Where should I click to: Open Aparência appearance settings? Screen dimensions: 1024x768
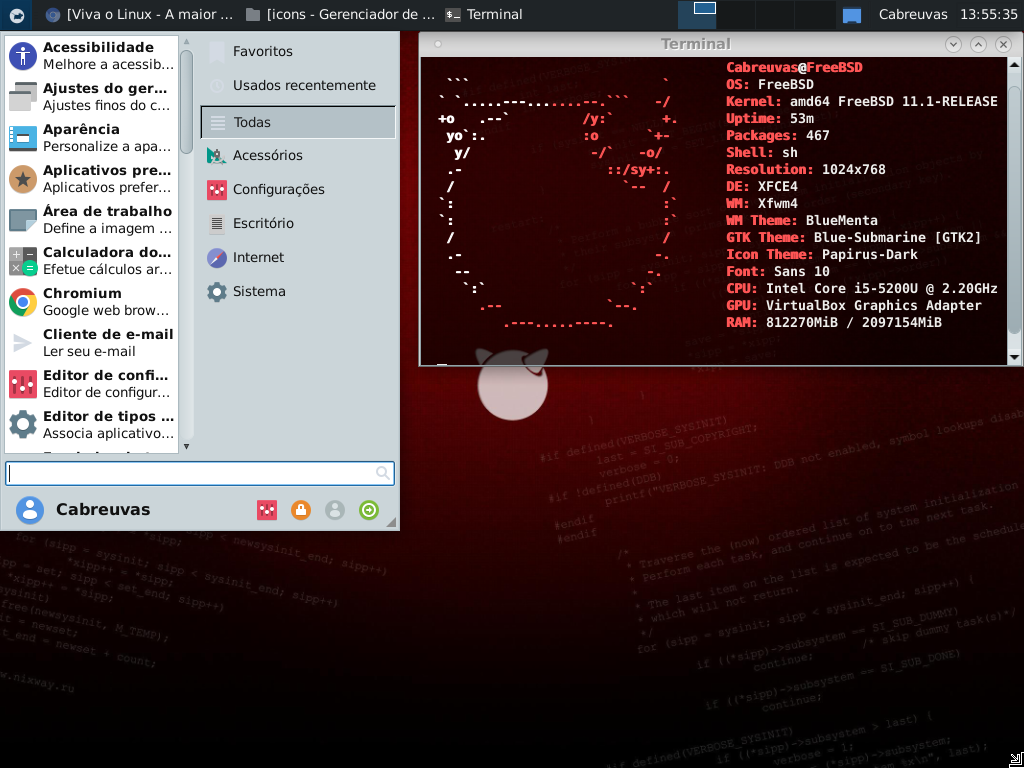click(91, 138)
